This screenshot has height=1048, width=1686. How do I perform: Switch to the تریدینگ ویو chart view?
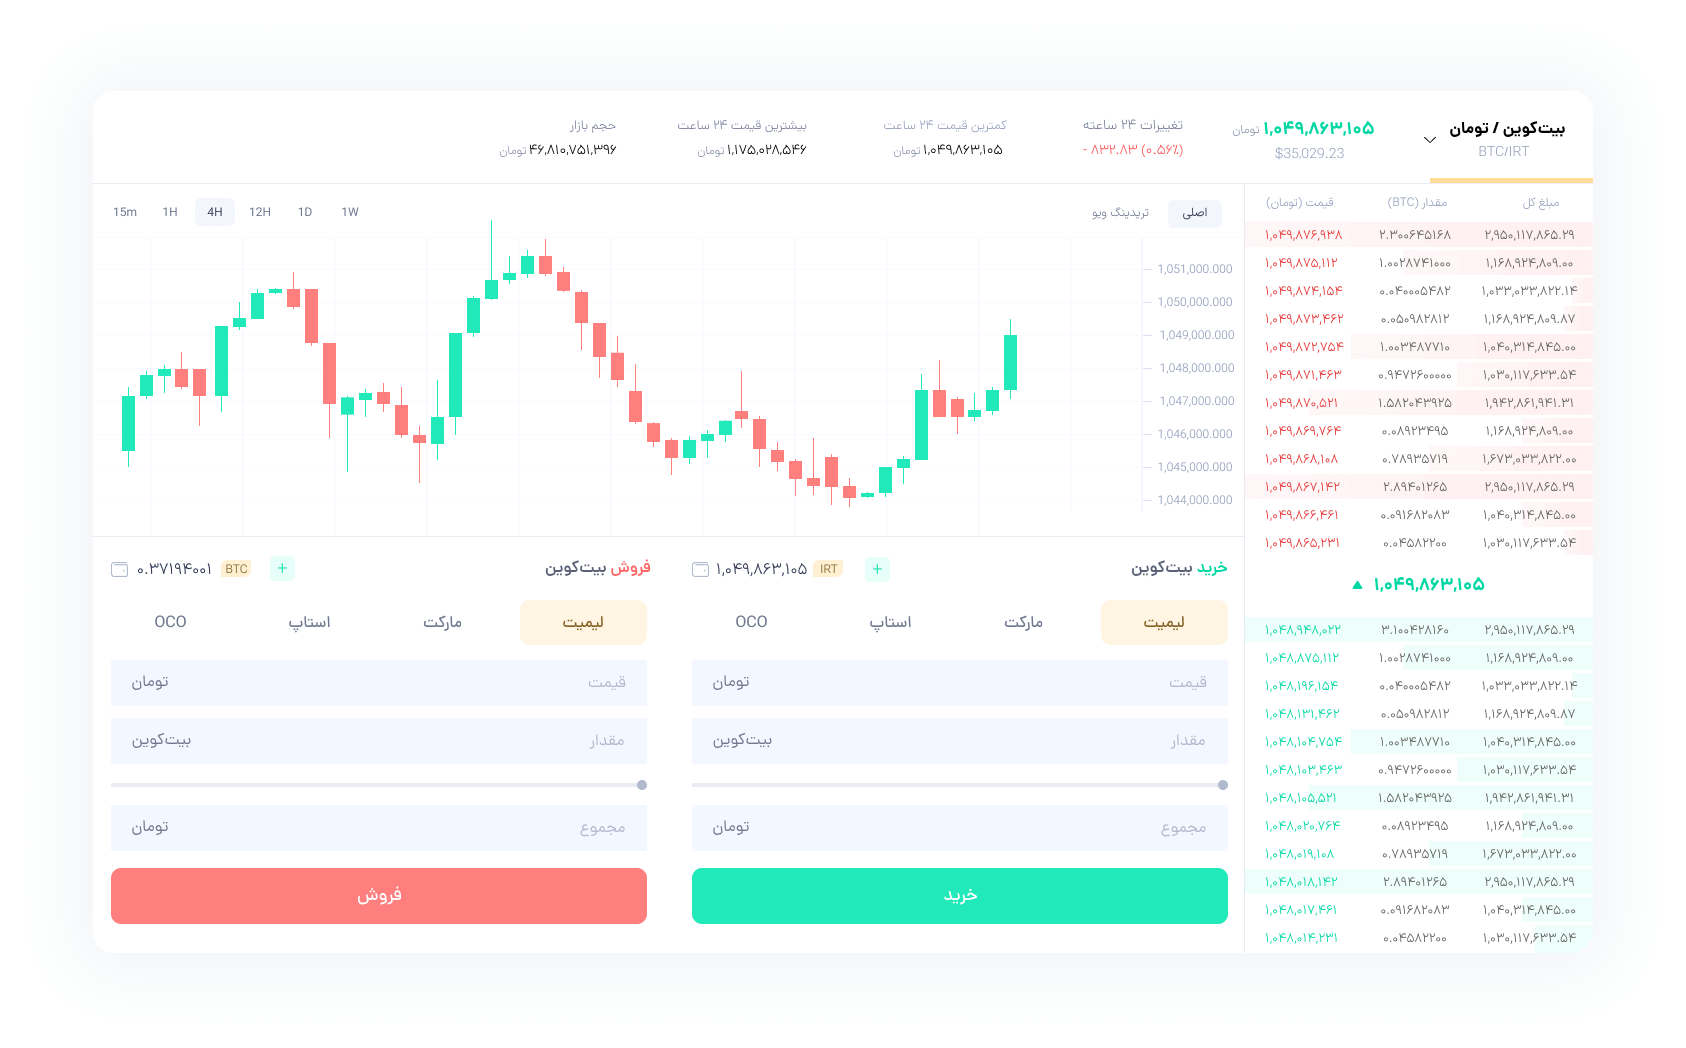pos(1120,213)
